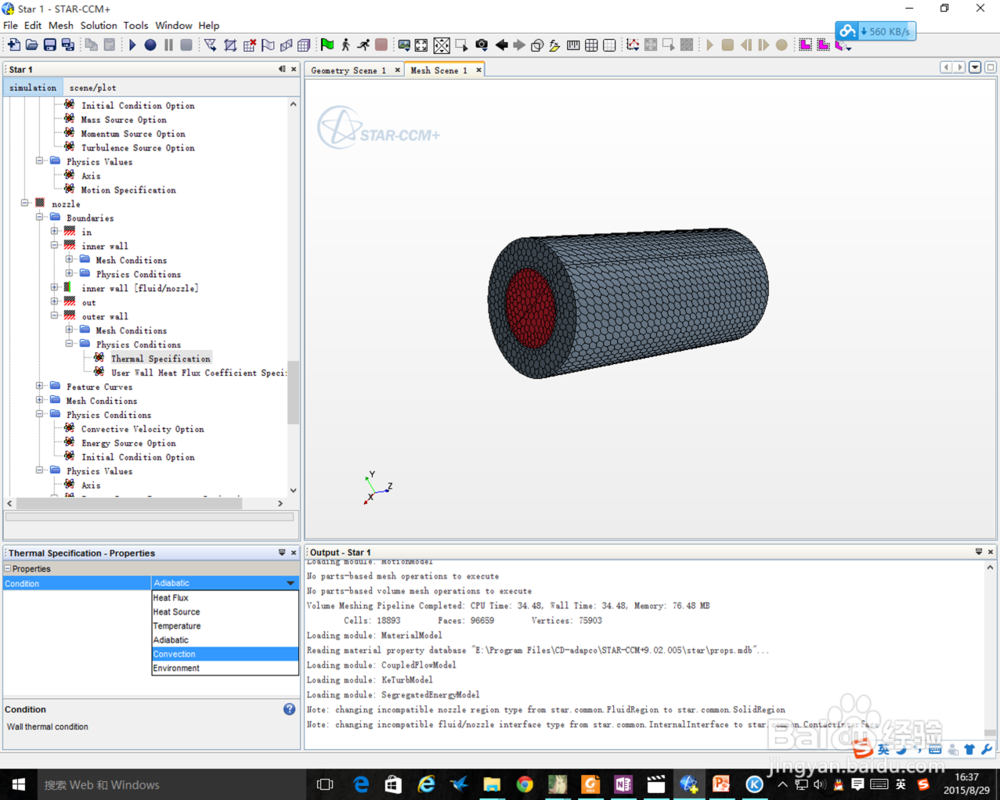1000x800 pixels.
Task: Click the blue help question-mark icon
Action: pyautogui.click(x=289, y=709)
